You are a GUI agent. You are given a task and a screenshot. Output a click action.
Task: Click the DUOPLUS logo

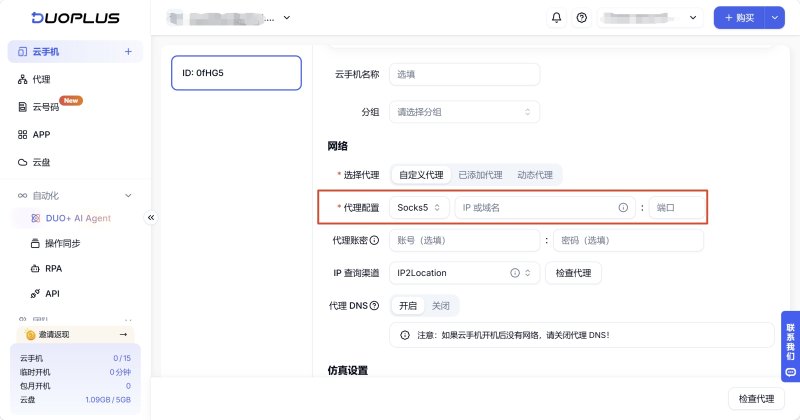(x=75, y=18)
